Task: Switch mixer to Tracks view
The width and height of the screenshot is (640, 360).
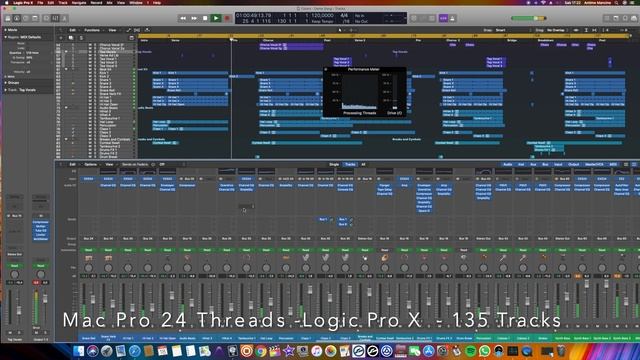Action: 350,164
